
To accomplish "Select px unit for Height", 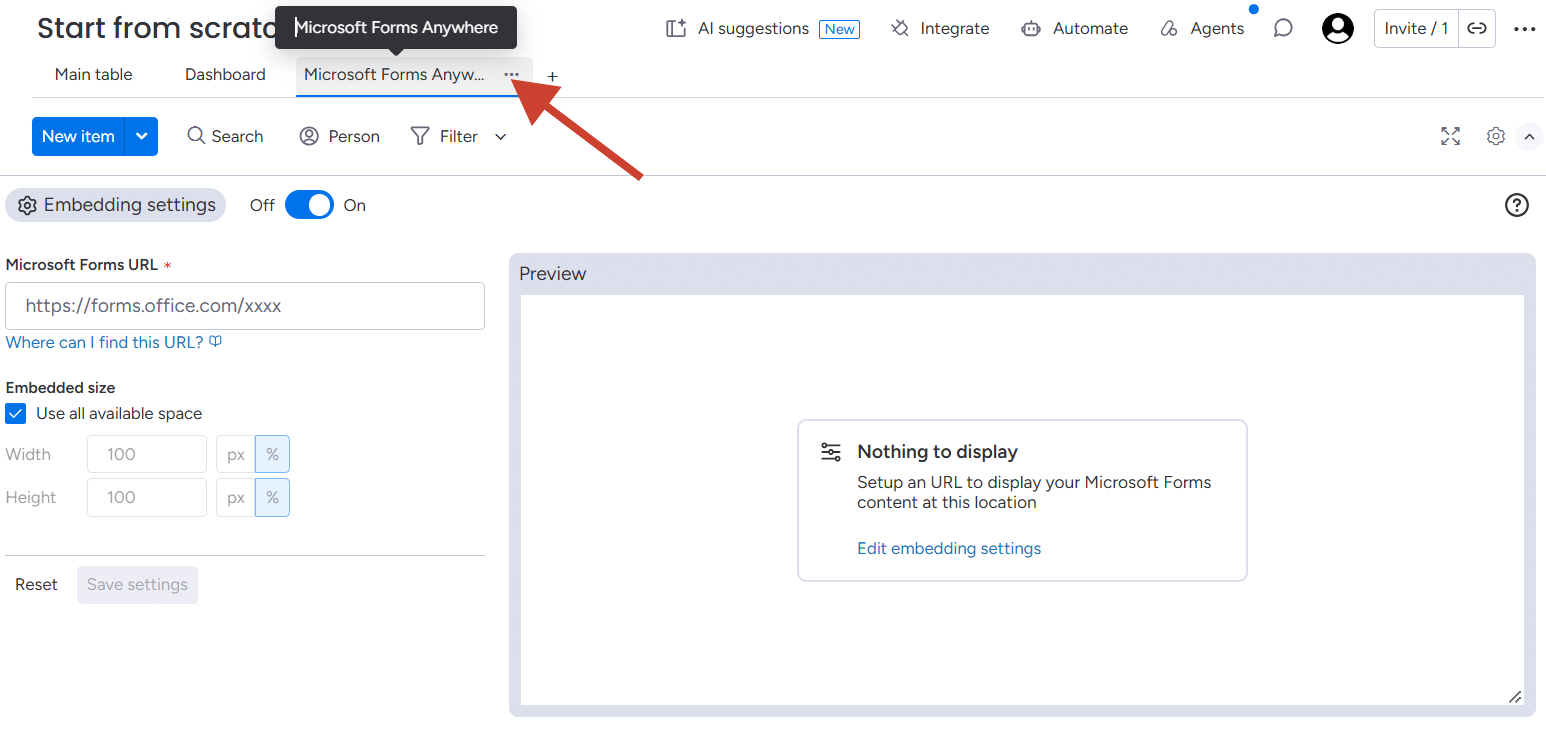I will coord(236,498).
